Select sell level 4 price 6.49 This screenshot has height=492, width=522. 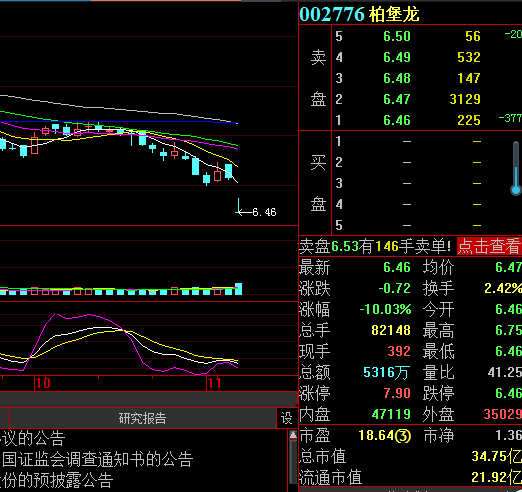pos(397,57)
